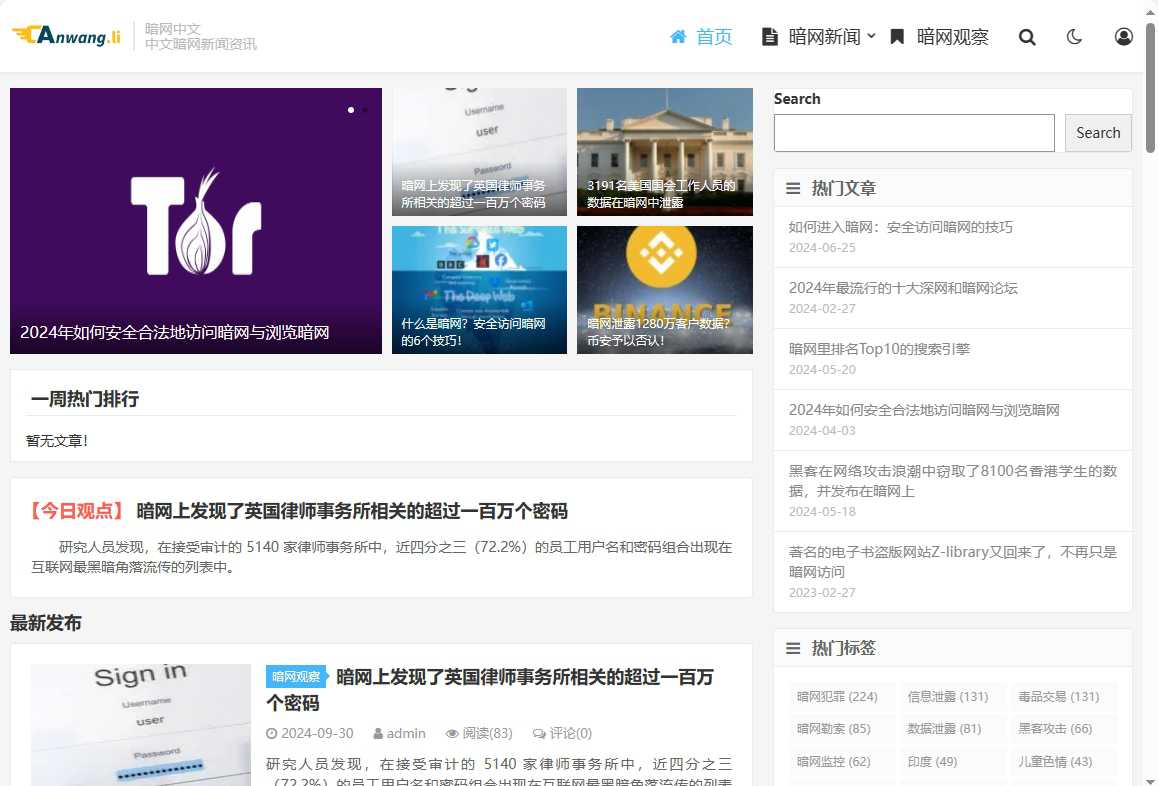Select the first carousel dot indicator
The image size is (1158, 786).
tap(351, 110)
